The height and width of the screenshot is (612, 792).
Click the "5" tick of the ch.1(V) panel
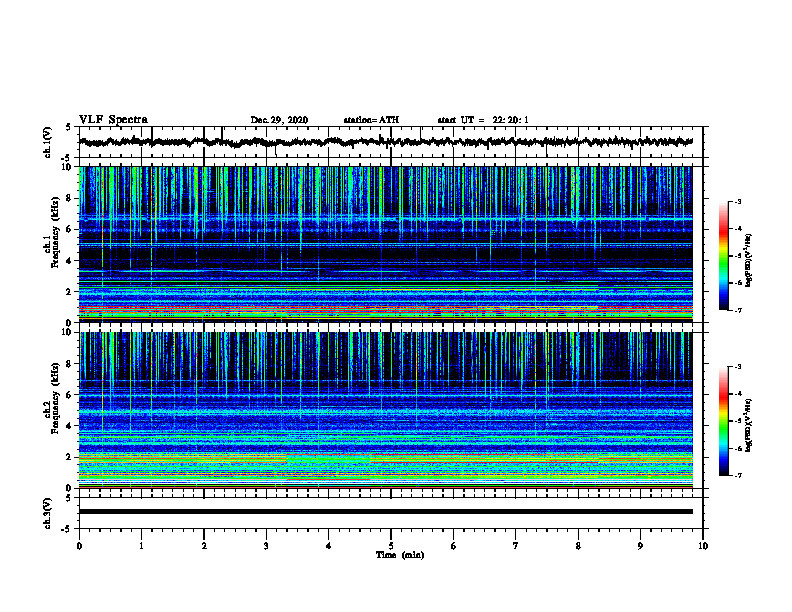(68, 128)
